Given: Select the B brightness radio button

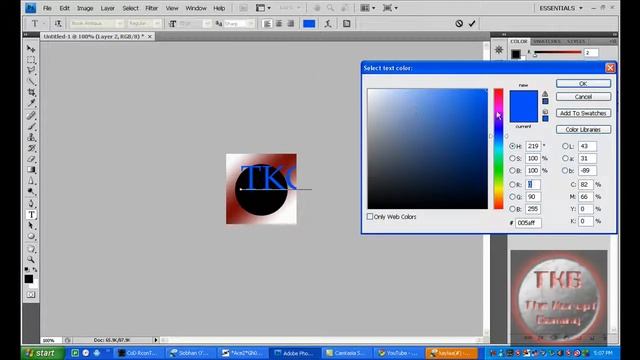Looking at the screenshot, I should pos(512,171).
